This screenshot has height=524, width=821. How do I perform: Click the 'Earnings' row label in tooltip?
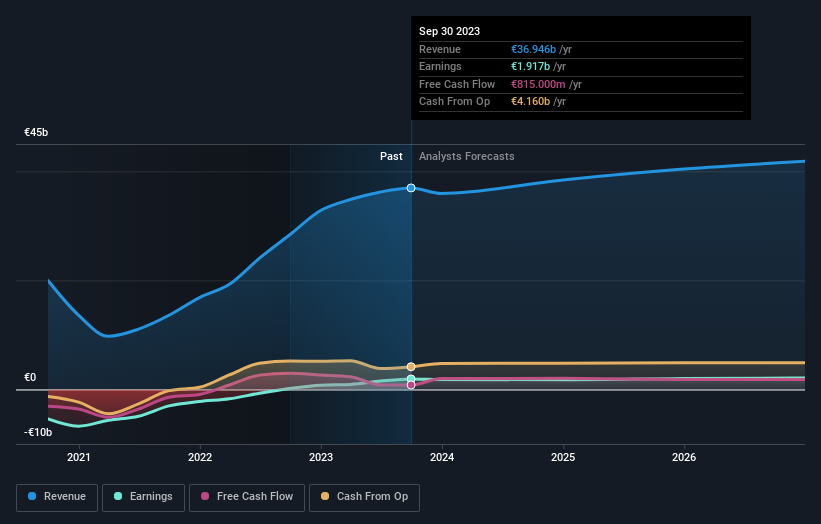(440, 66)
